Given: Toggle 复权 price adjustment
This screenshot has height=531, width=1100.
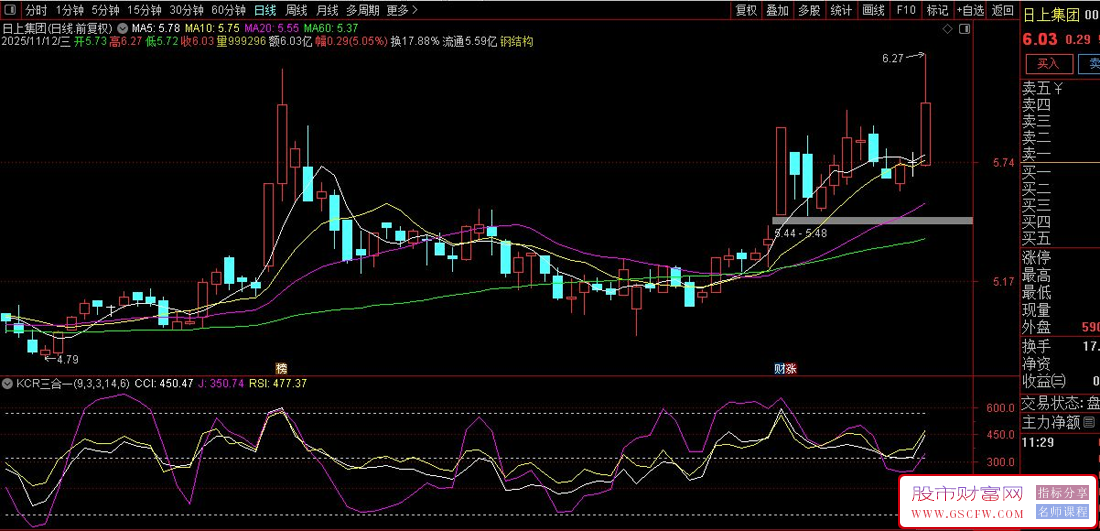Looking at the screenshot, I should pyautogui.click(x=746, y=10).
